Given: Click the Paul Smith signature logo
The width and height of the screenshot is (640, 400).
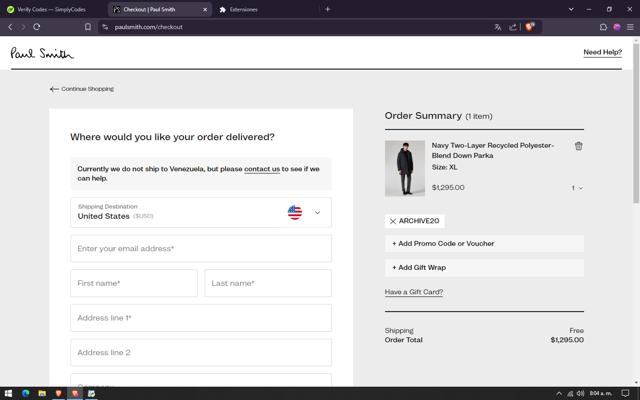Looking at the screenshot, I should [42, 53].
